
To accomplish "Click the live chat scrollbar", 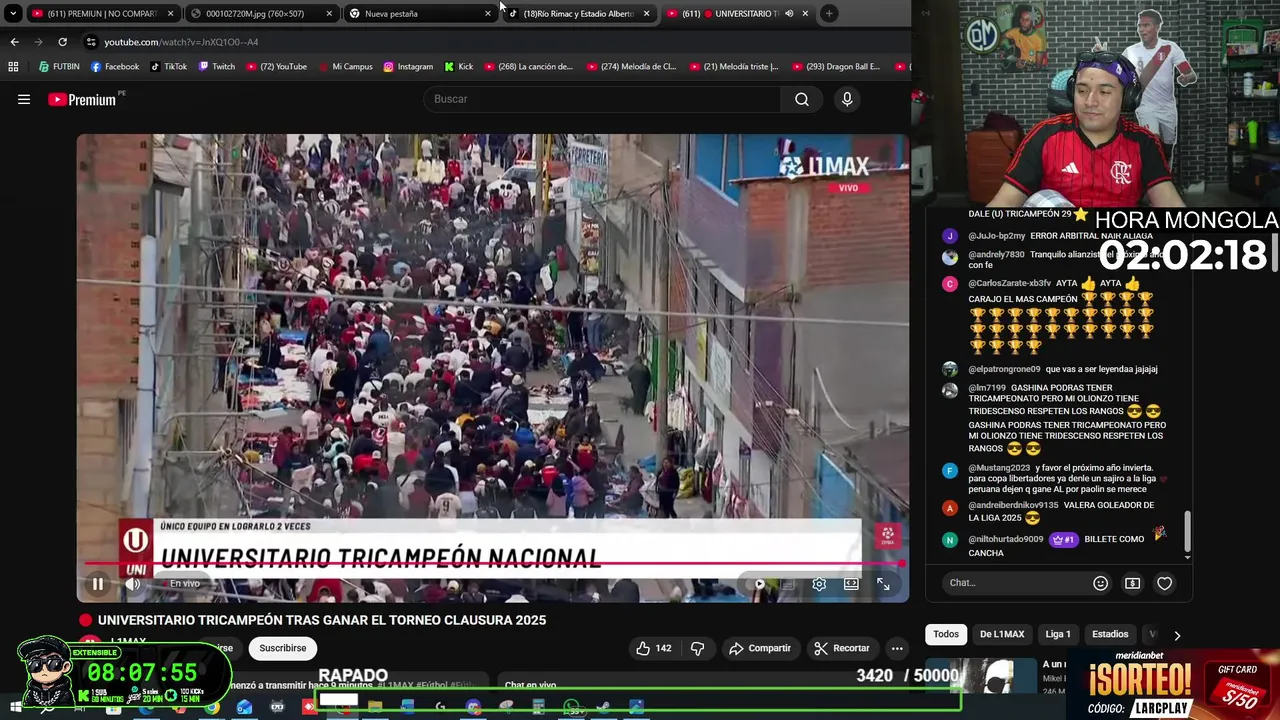I will point(1187,534).
